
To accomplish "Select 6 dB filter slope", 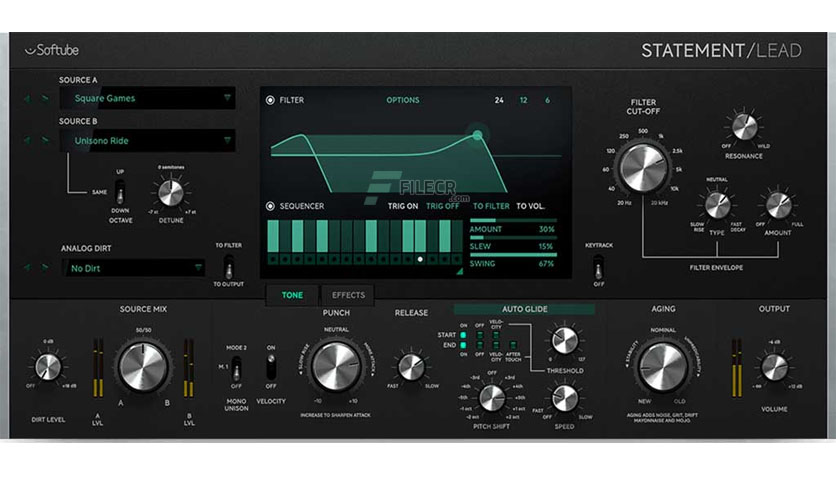I will point(547,100).
